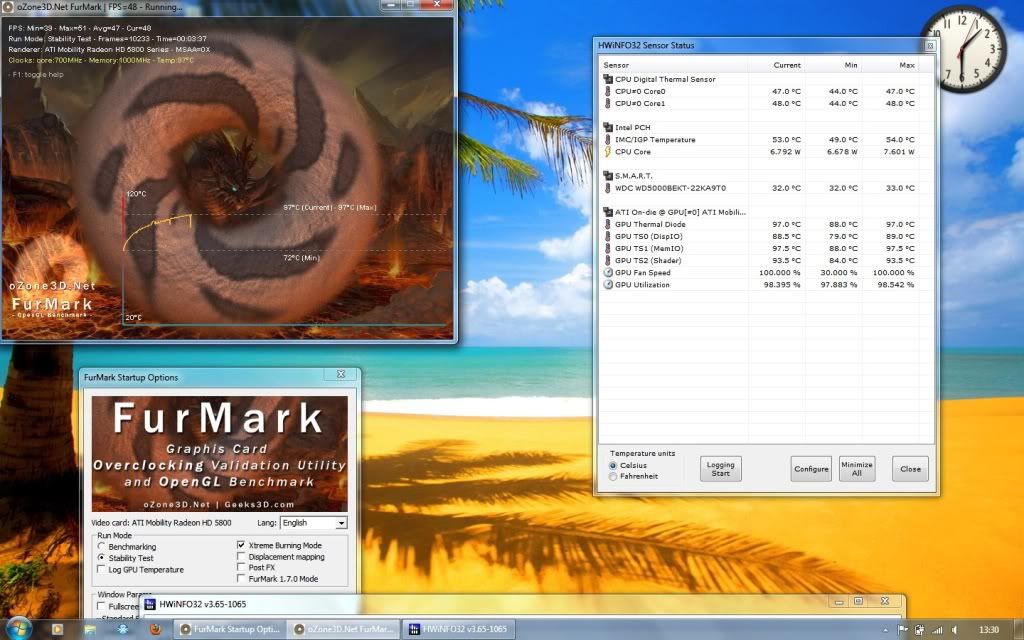Click the Configure button
Viewport: 1024px width, 640px height.
pyautogui.click(x=811, y=469)
